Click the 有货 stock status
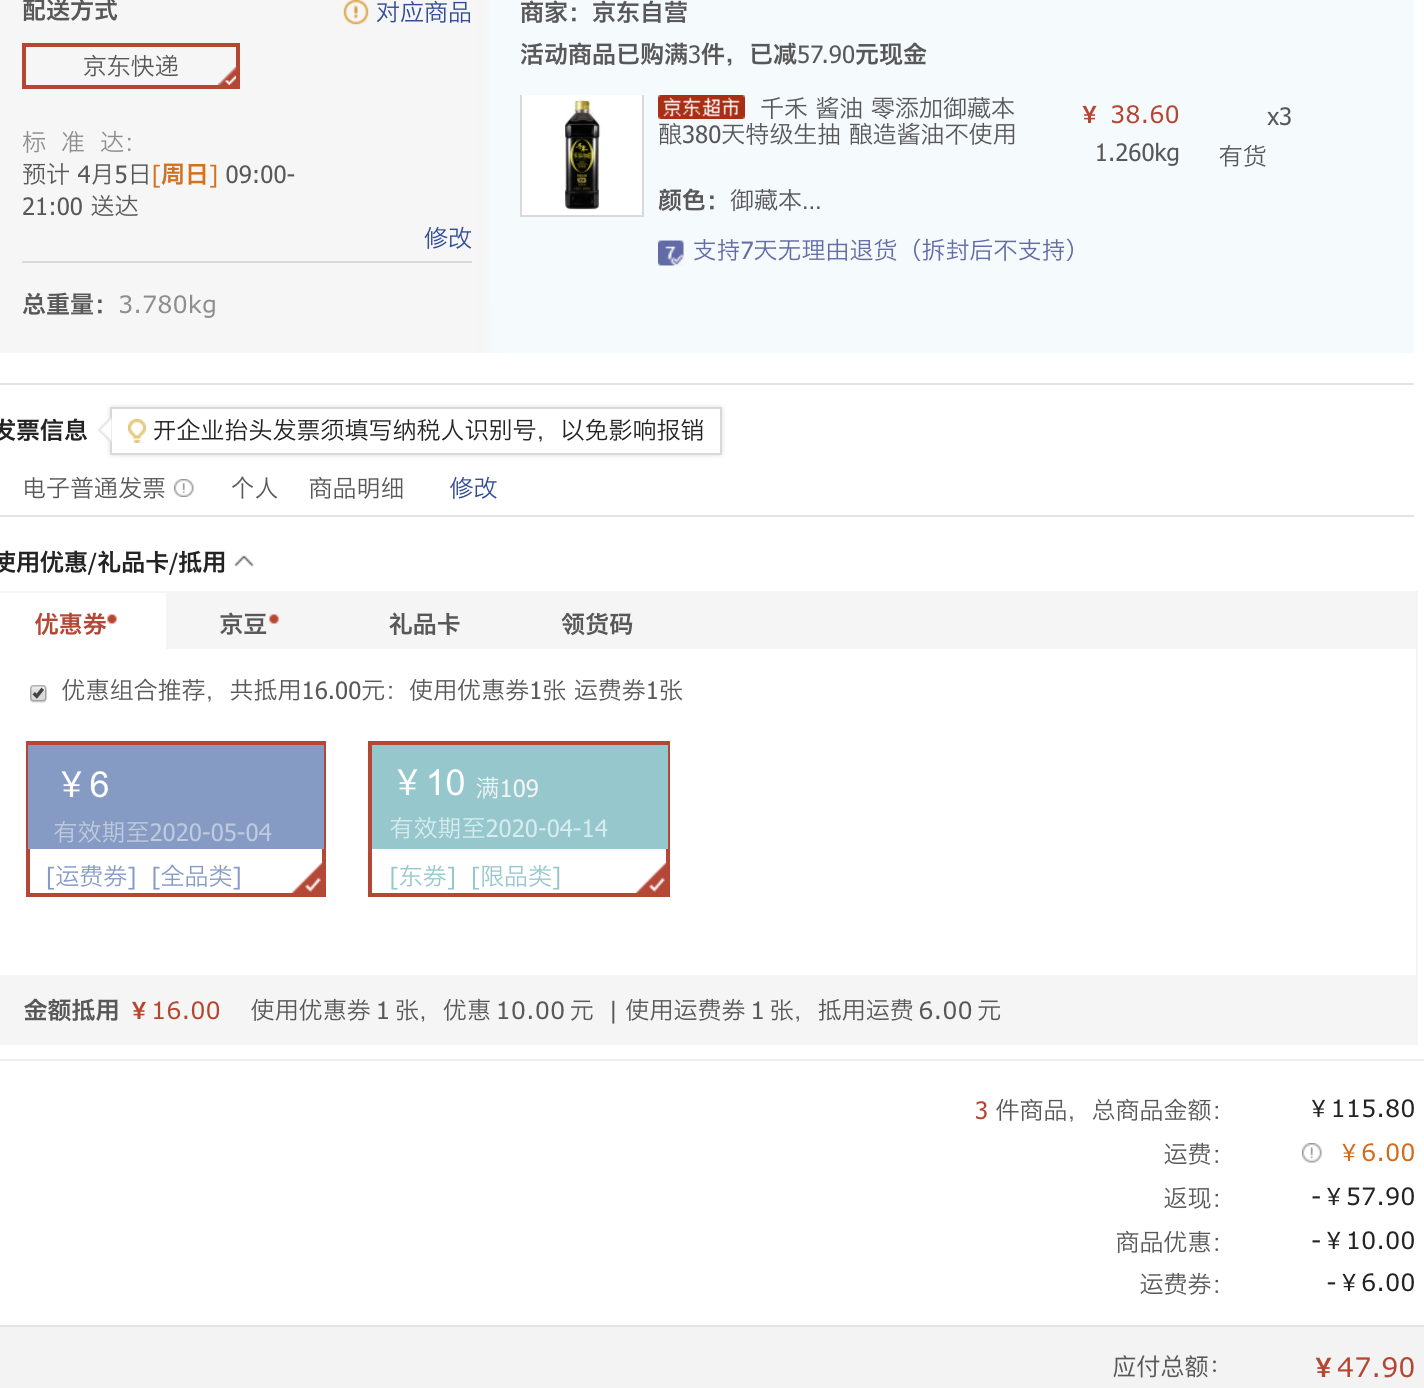The height and width of the screenshot is (1388, 1424). tap(1243, 156)
